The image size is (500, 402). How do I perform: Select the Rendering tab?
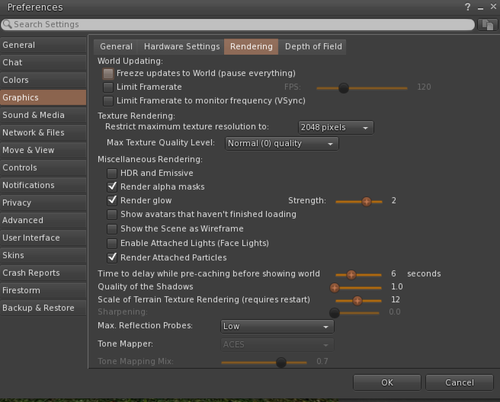tap(251, 47)
